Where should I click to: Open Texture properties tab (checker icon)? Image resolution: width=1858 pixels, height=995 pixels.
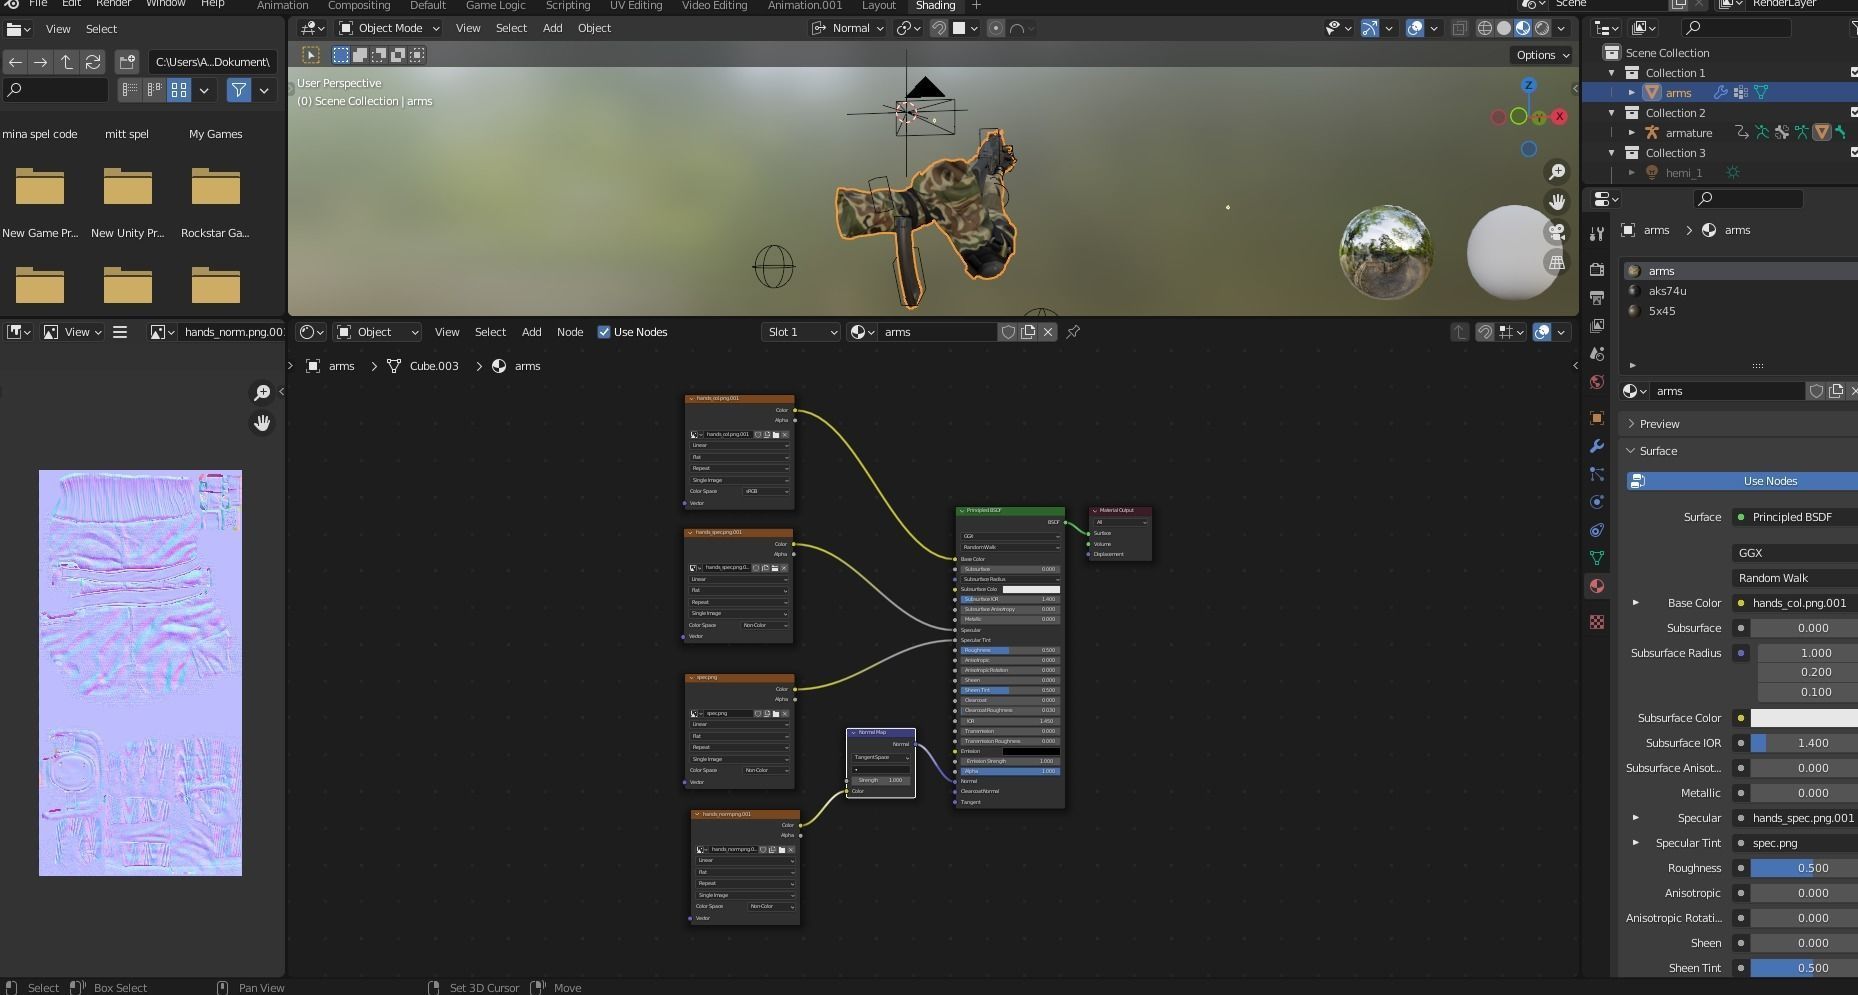pos(1597,622)
